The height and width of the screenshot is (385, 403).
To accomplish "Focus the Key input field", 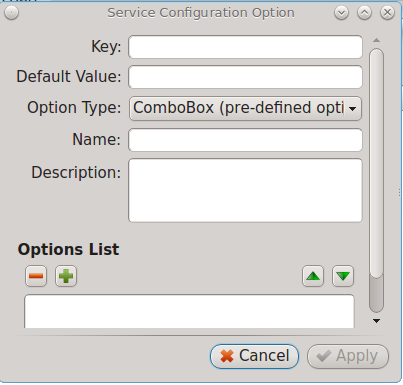I will [x=245, y=47].
